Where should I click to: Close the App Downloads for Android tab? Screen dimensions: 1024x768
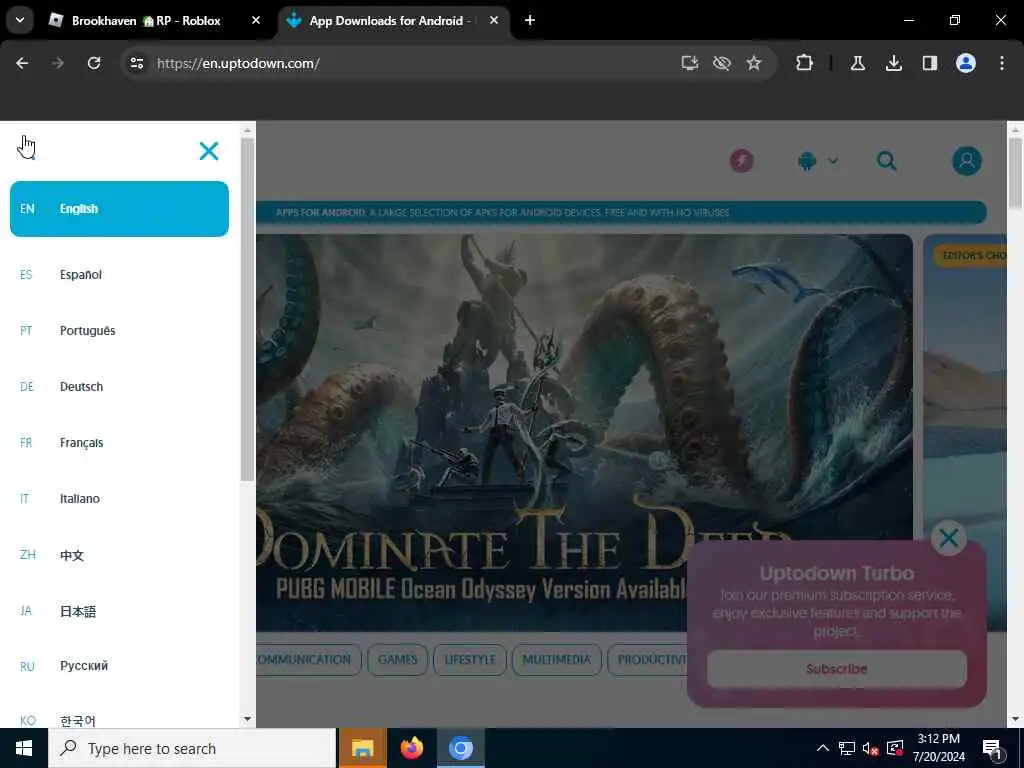[x=494, y=20]
